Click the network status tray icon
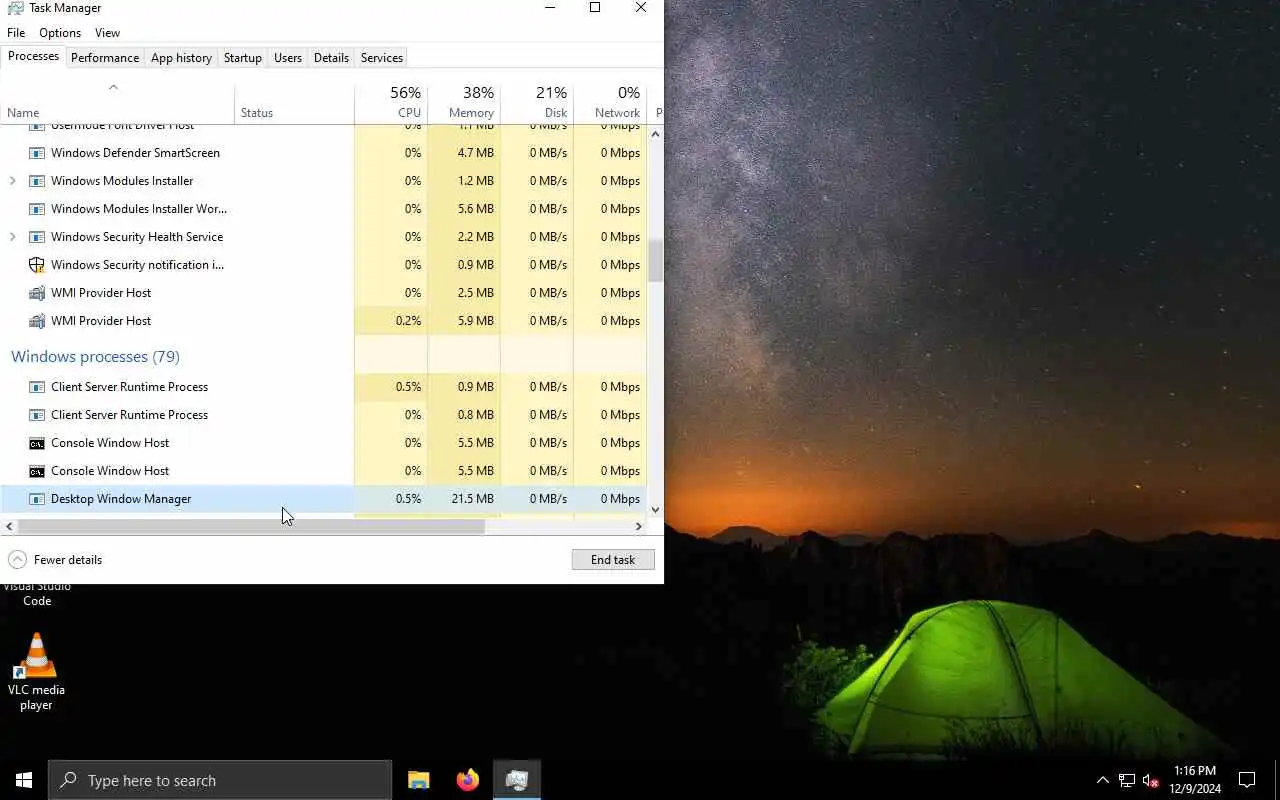1280x800 pixels. 1127,780
